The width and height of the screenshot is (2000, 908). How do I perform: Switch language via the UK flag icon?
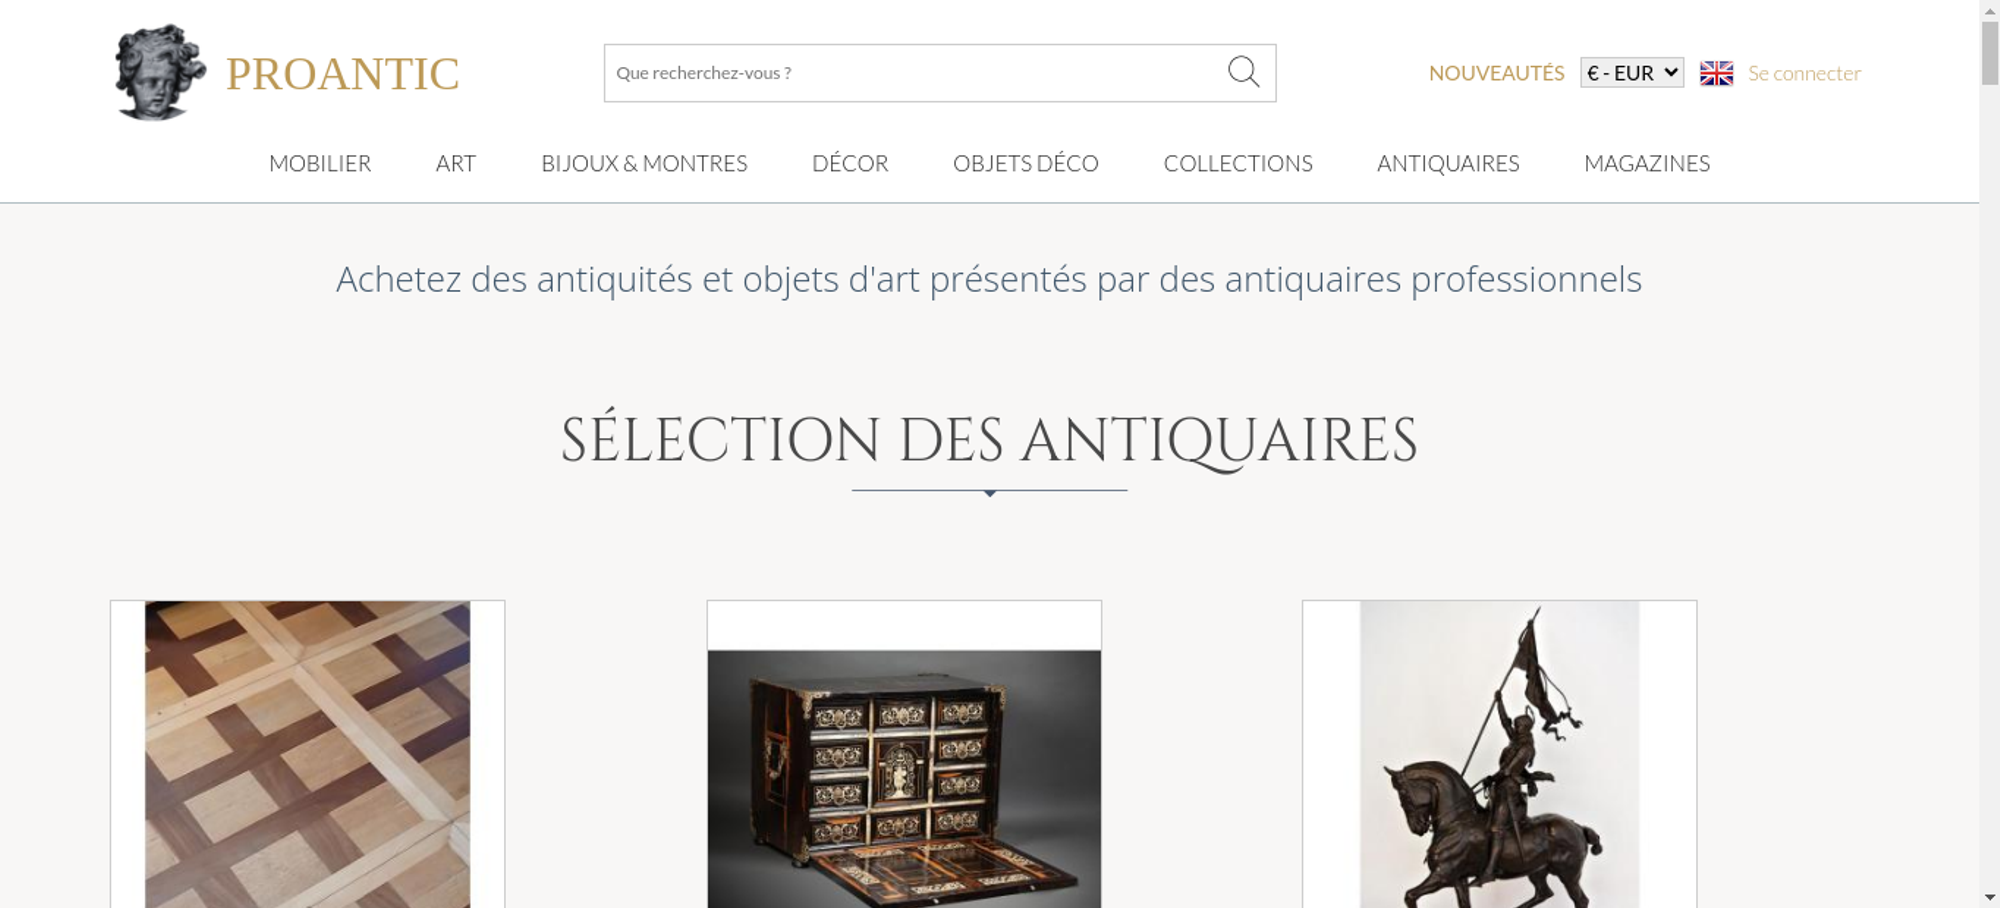(x=1716, y=73)
